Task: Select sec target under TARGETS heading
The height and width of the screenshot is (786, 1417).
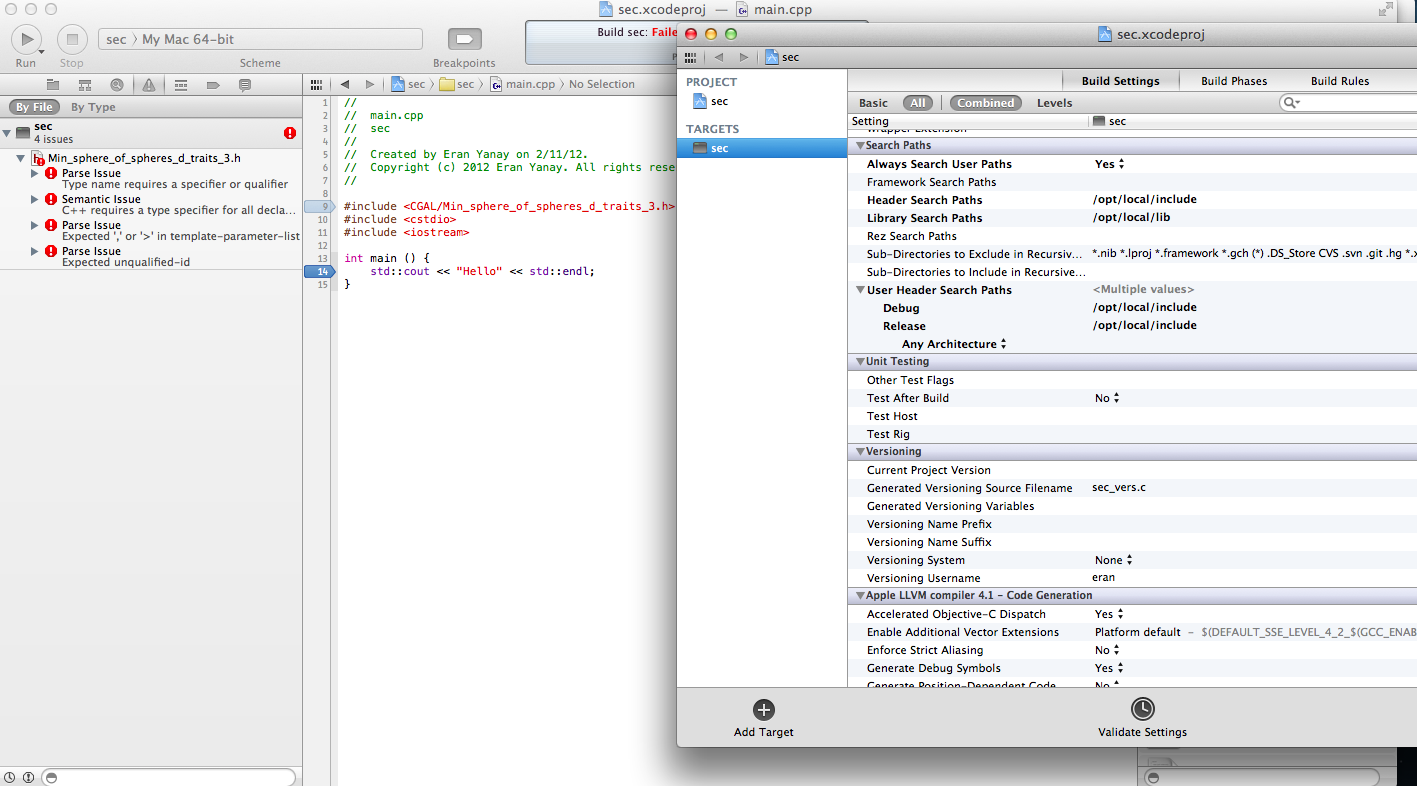Action: click(x=762, y=148)
